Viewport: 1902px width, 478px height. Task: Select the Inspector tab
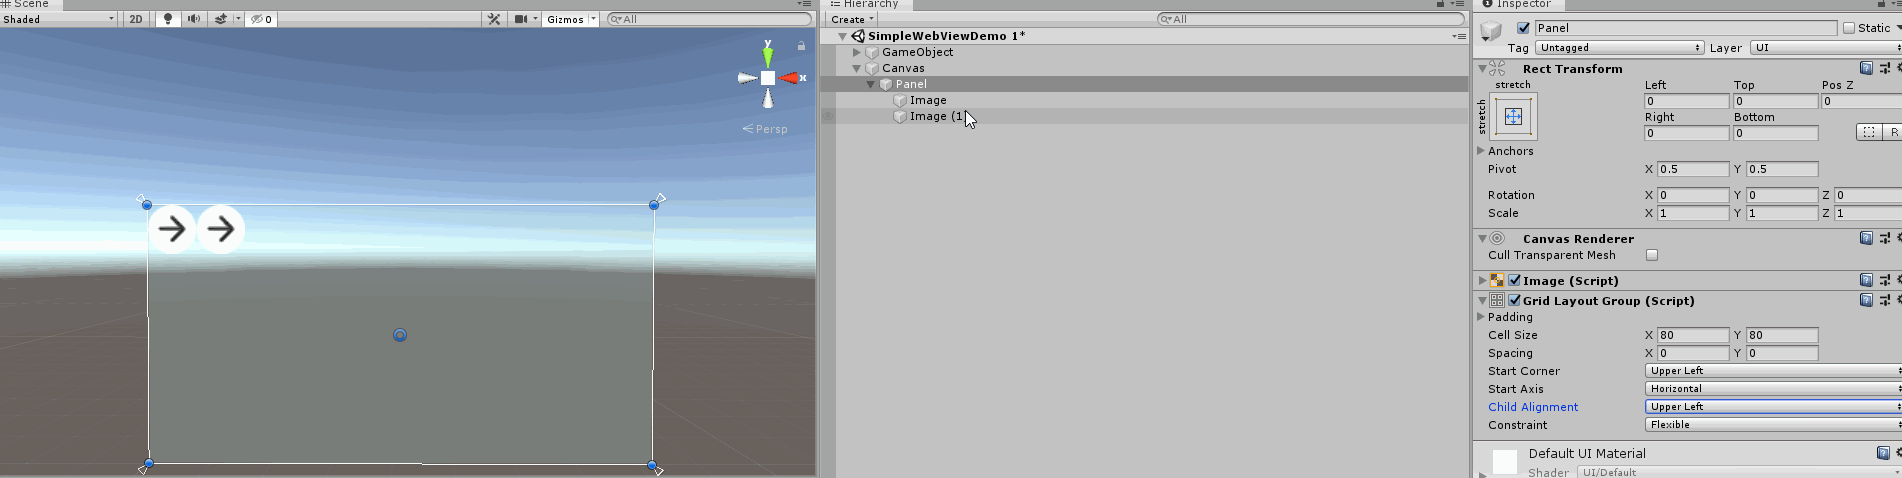pyautogui.click(x=1517, y=4)
